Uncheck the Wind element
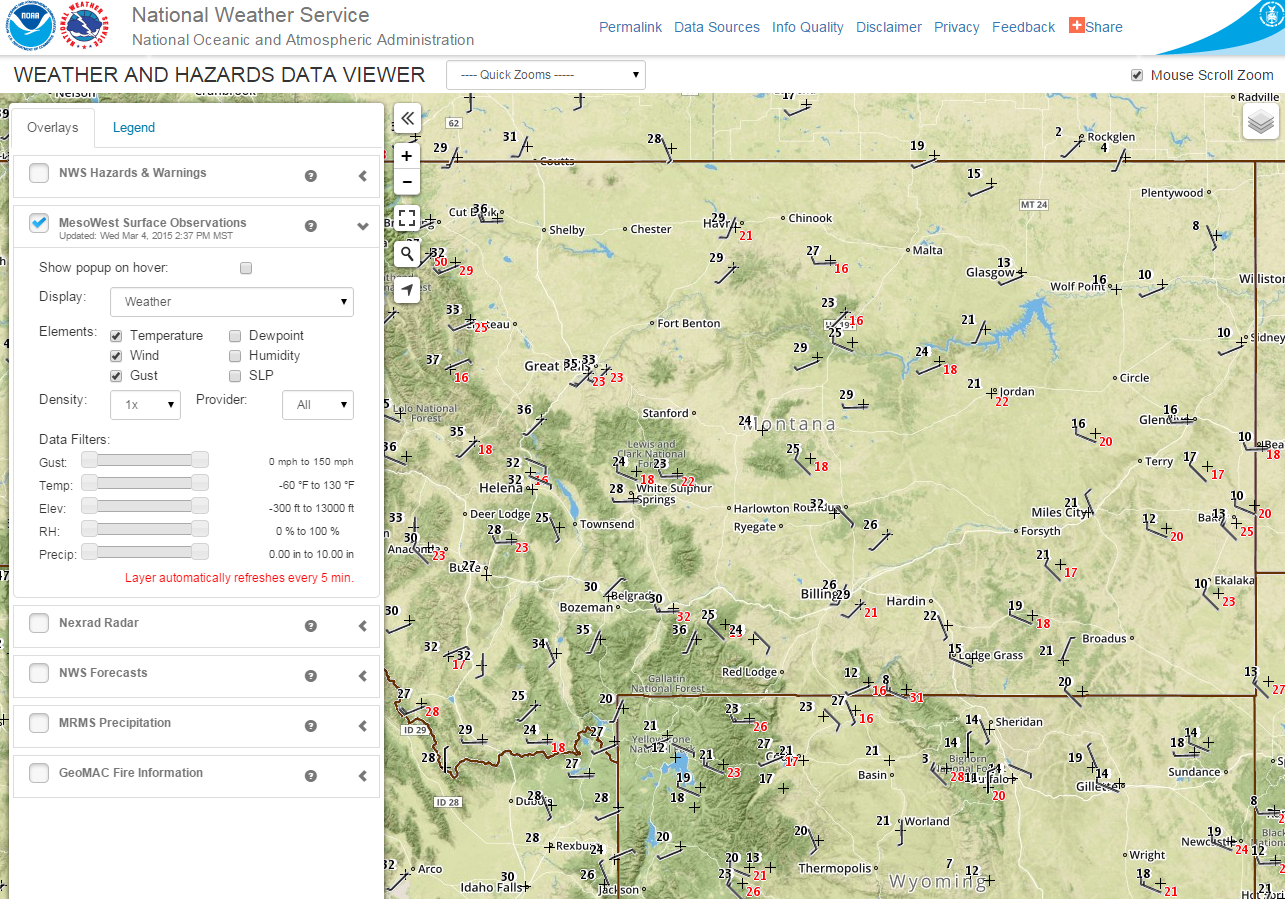 (x=117, y=356)
